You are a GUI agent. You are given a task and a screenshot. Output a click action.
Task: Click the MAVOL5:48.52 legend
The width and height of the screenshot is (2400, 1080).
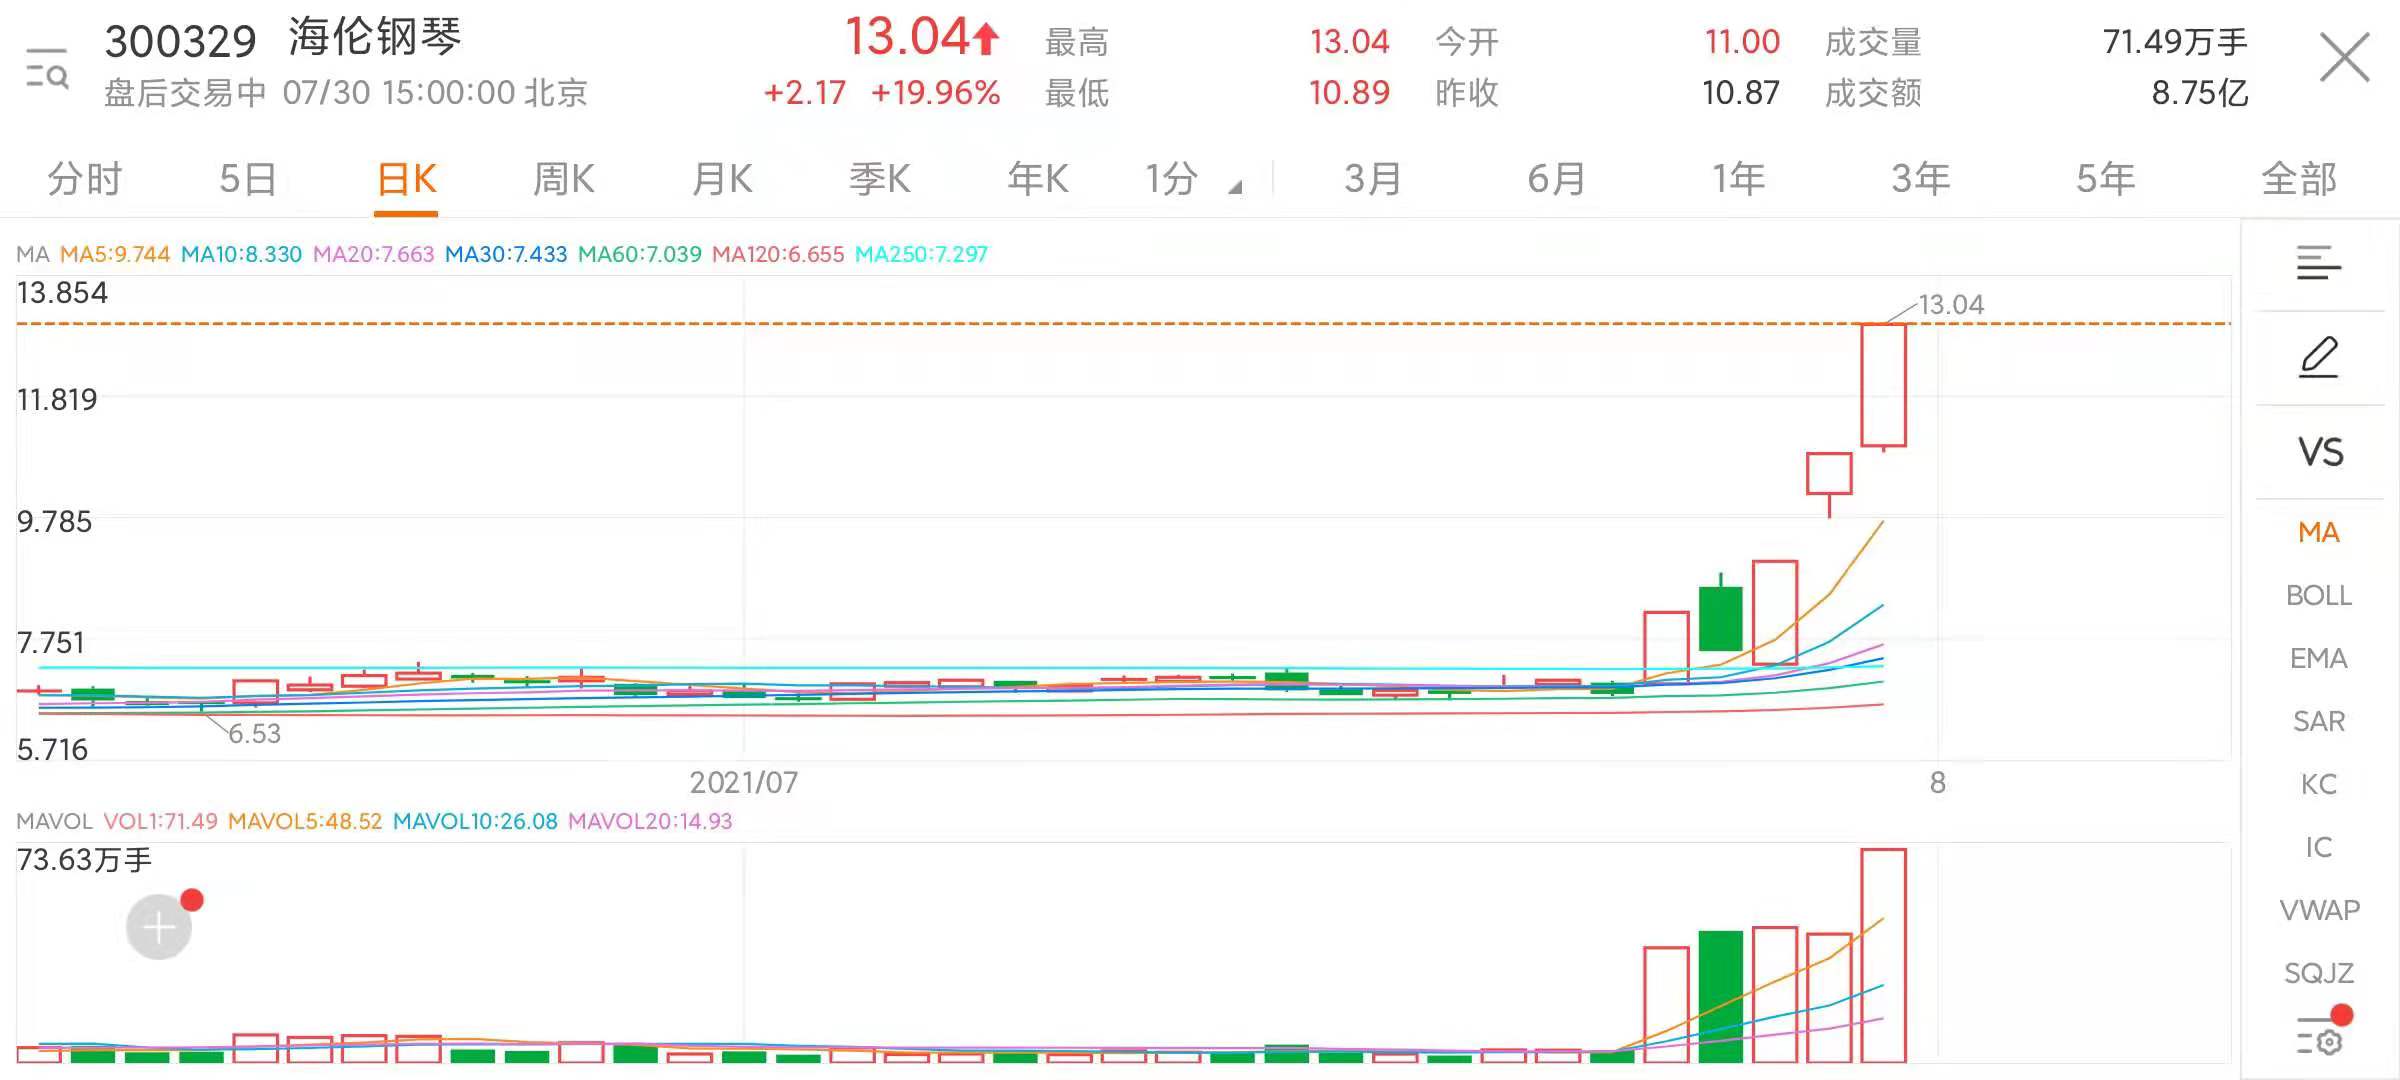pos(305,821)
